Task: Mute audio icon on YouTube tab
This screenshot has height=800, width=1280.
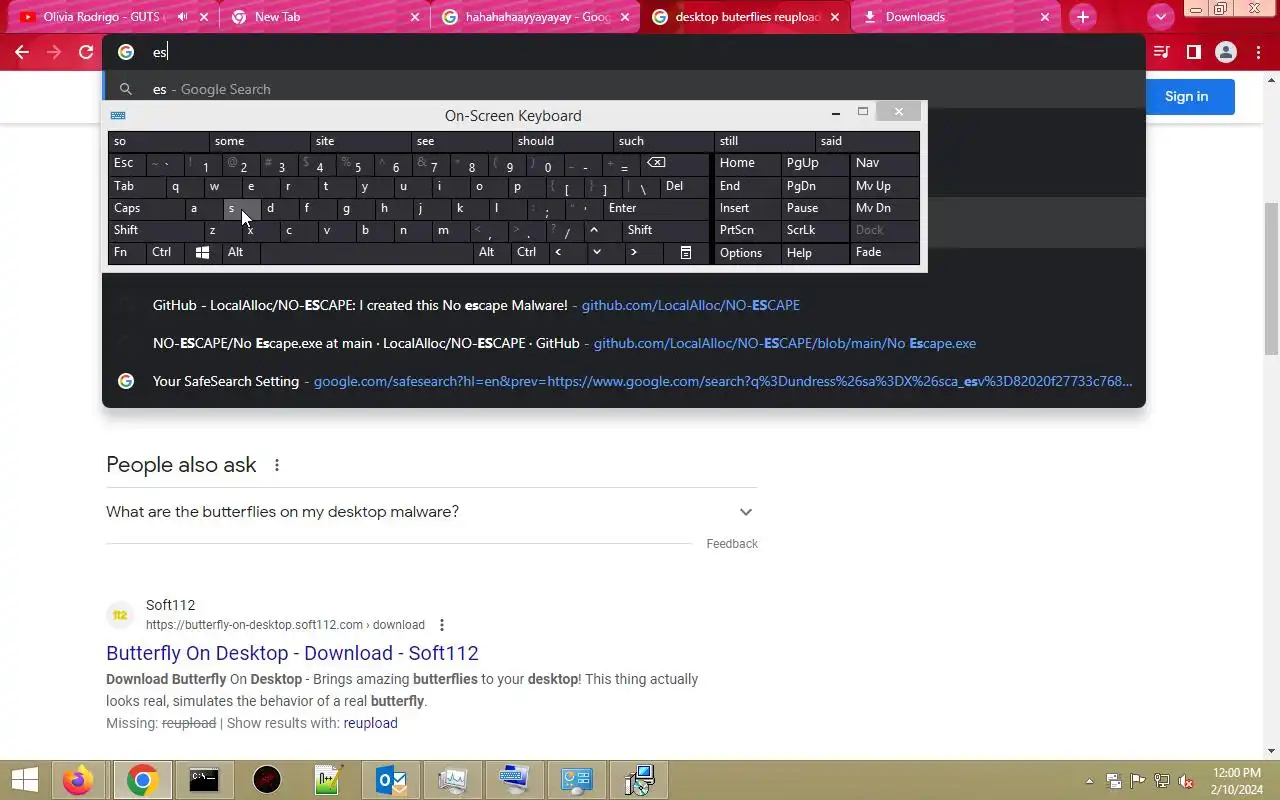Action: point(183,17)
